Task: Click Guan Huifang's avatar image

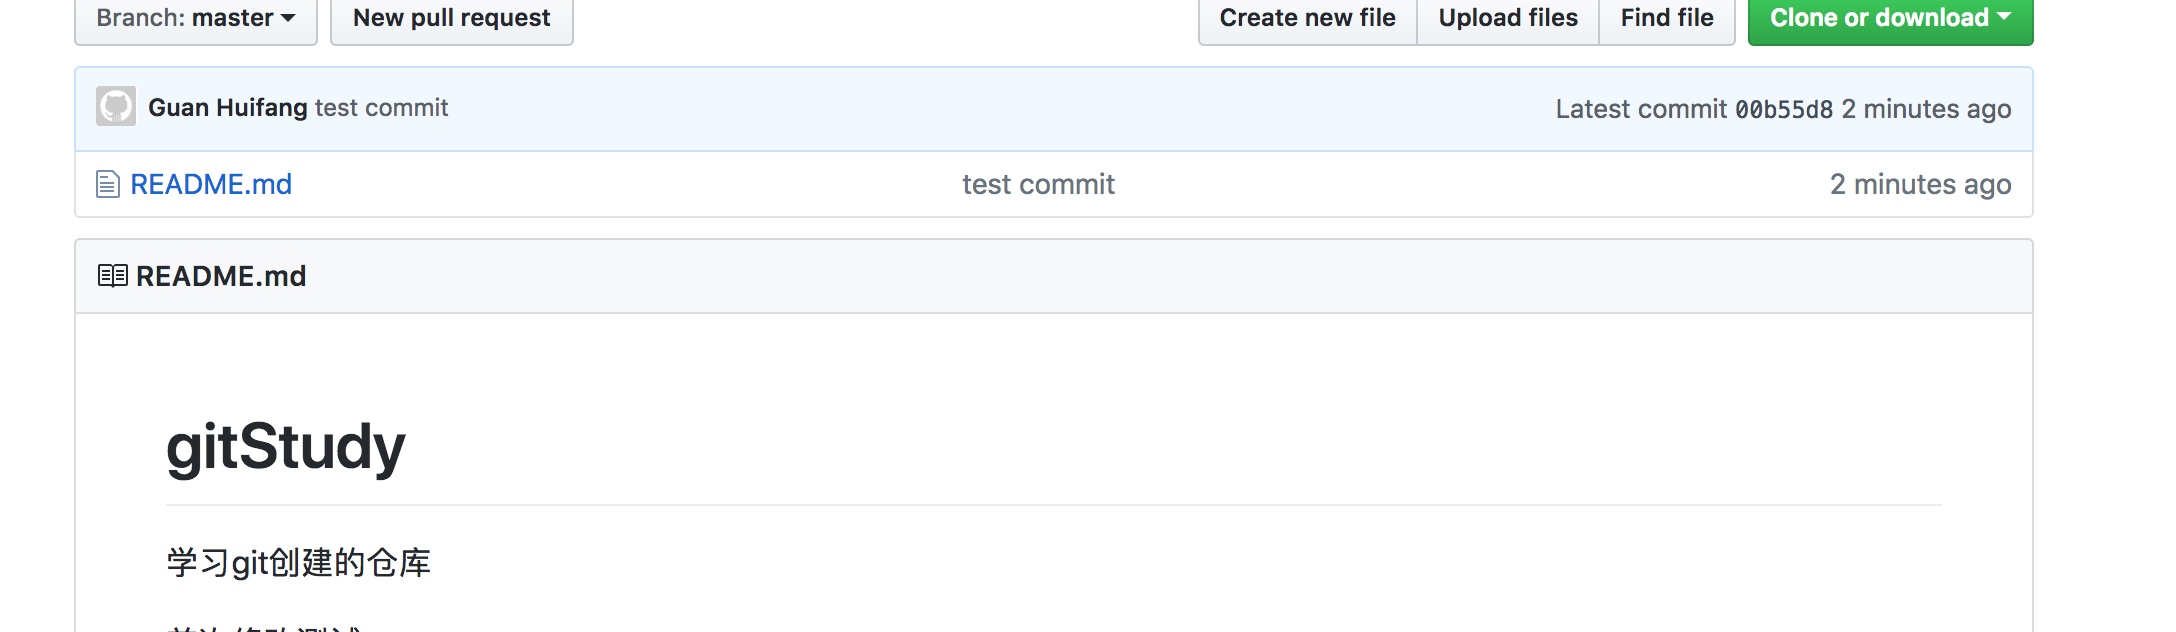Action: coord(116,106)
